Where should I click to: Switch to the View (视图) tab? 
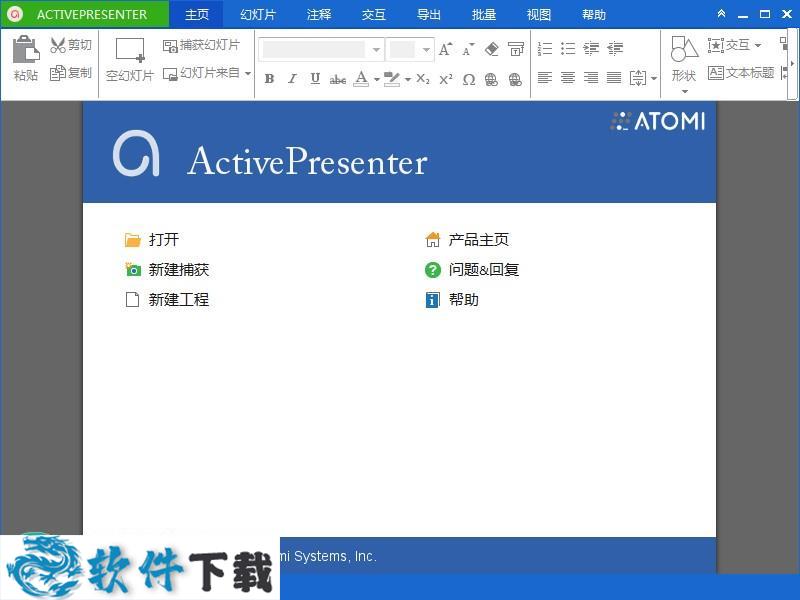[x=539, y=14]
